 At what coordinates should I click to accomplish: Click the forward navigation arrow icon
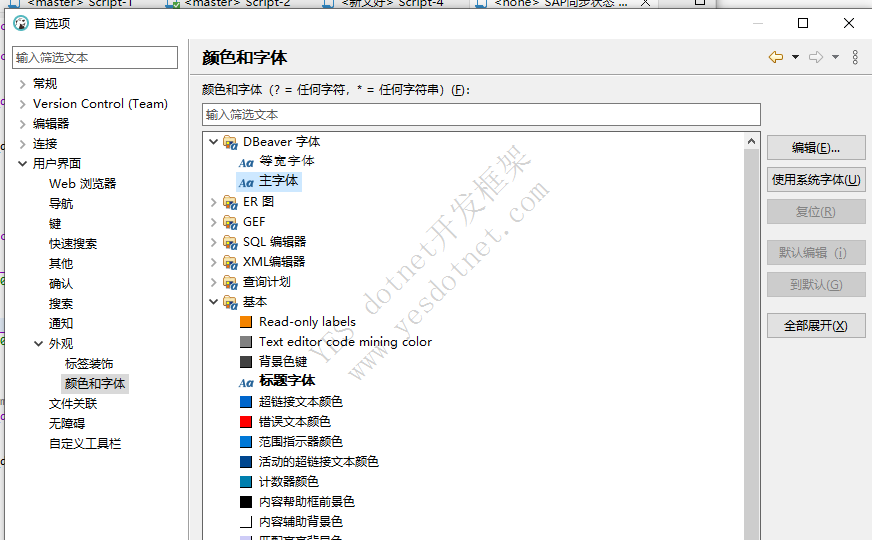point(816,57)
